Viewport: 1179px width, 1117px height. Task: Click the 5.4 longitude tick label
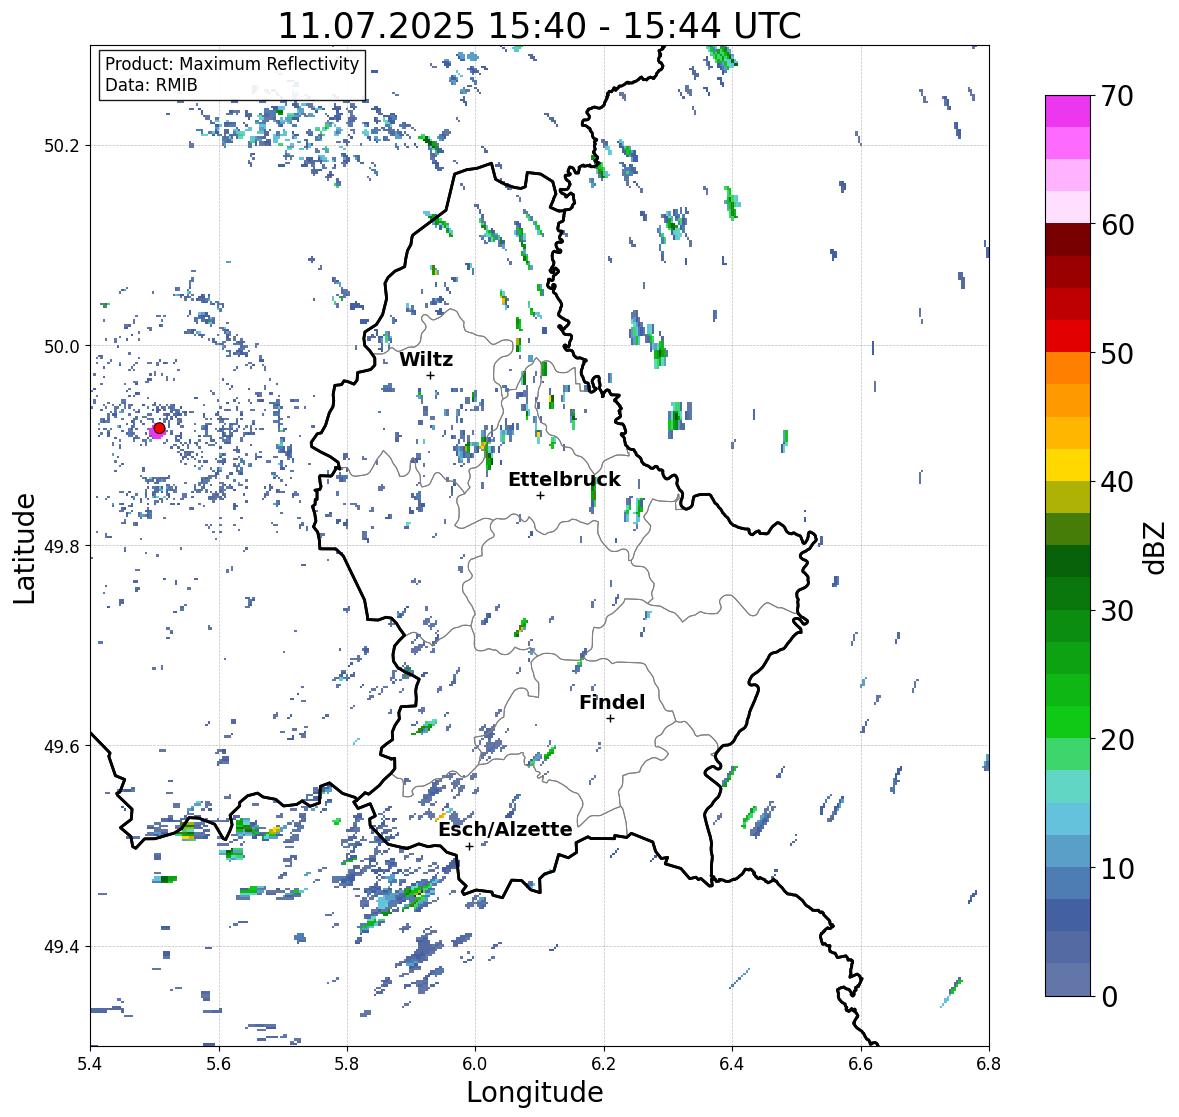(90, 1064)
